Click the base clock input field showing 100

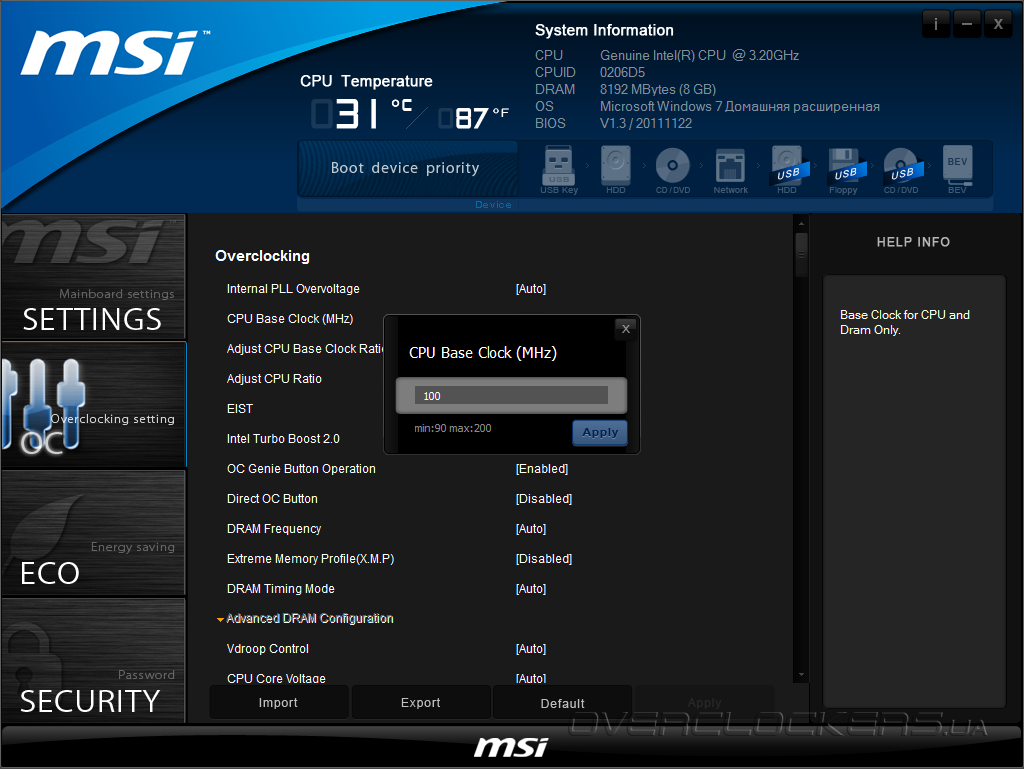[x=511, y=396]
